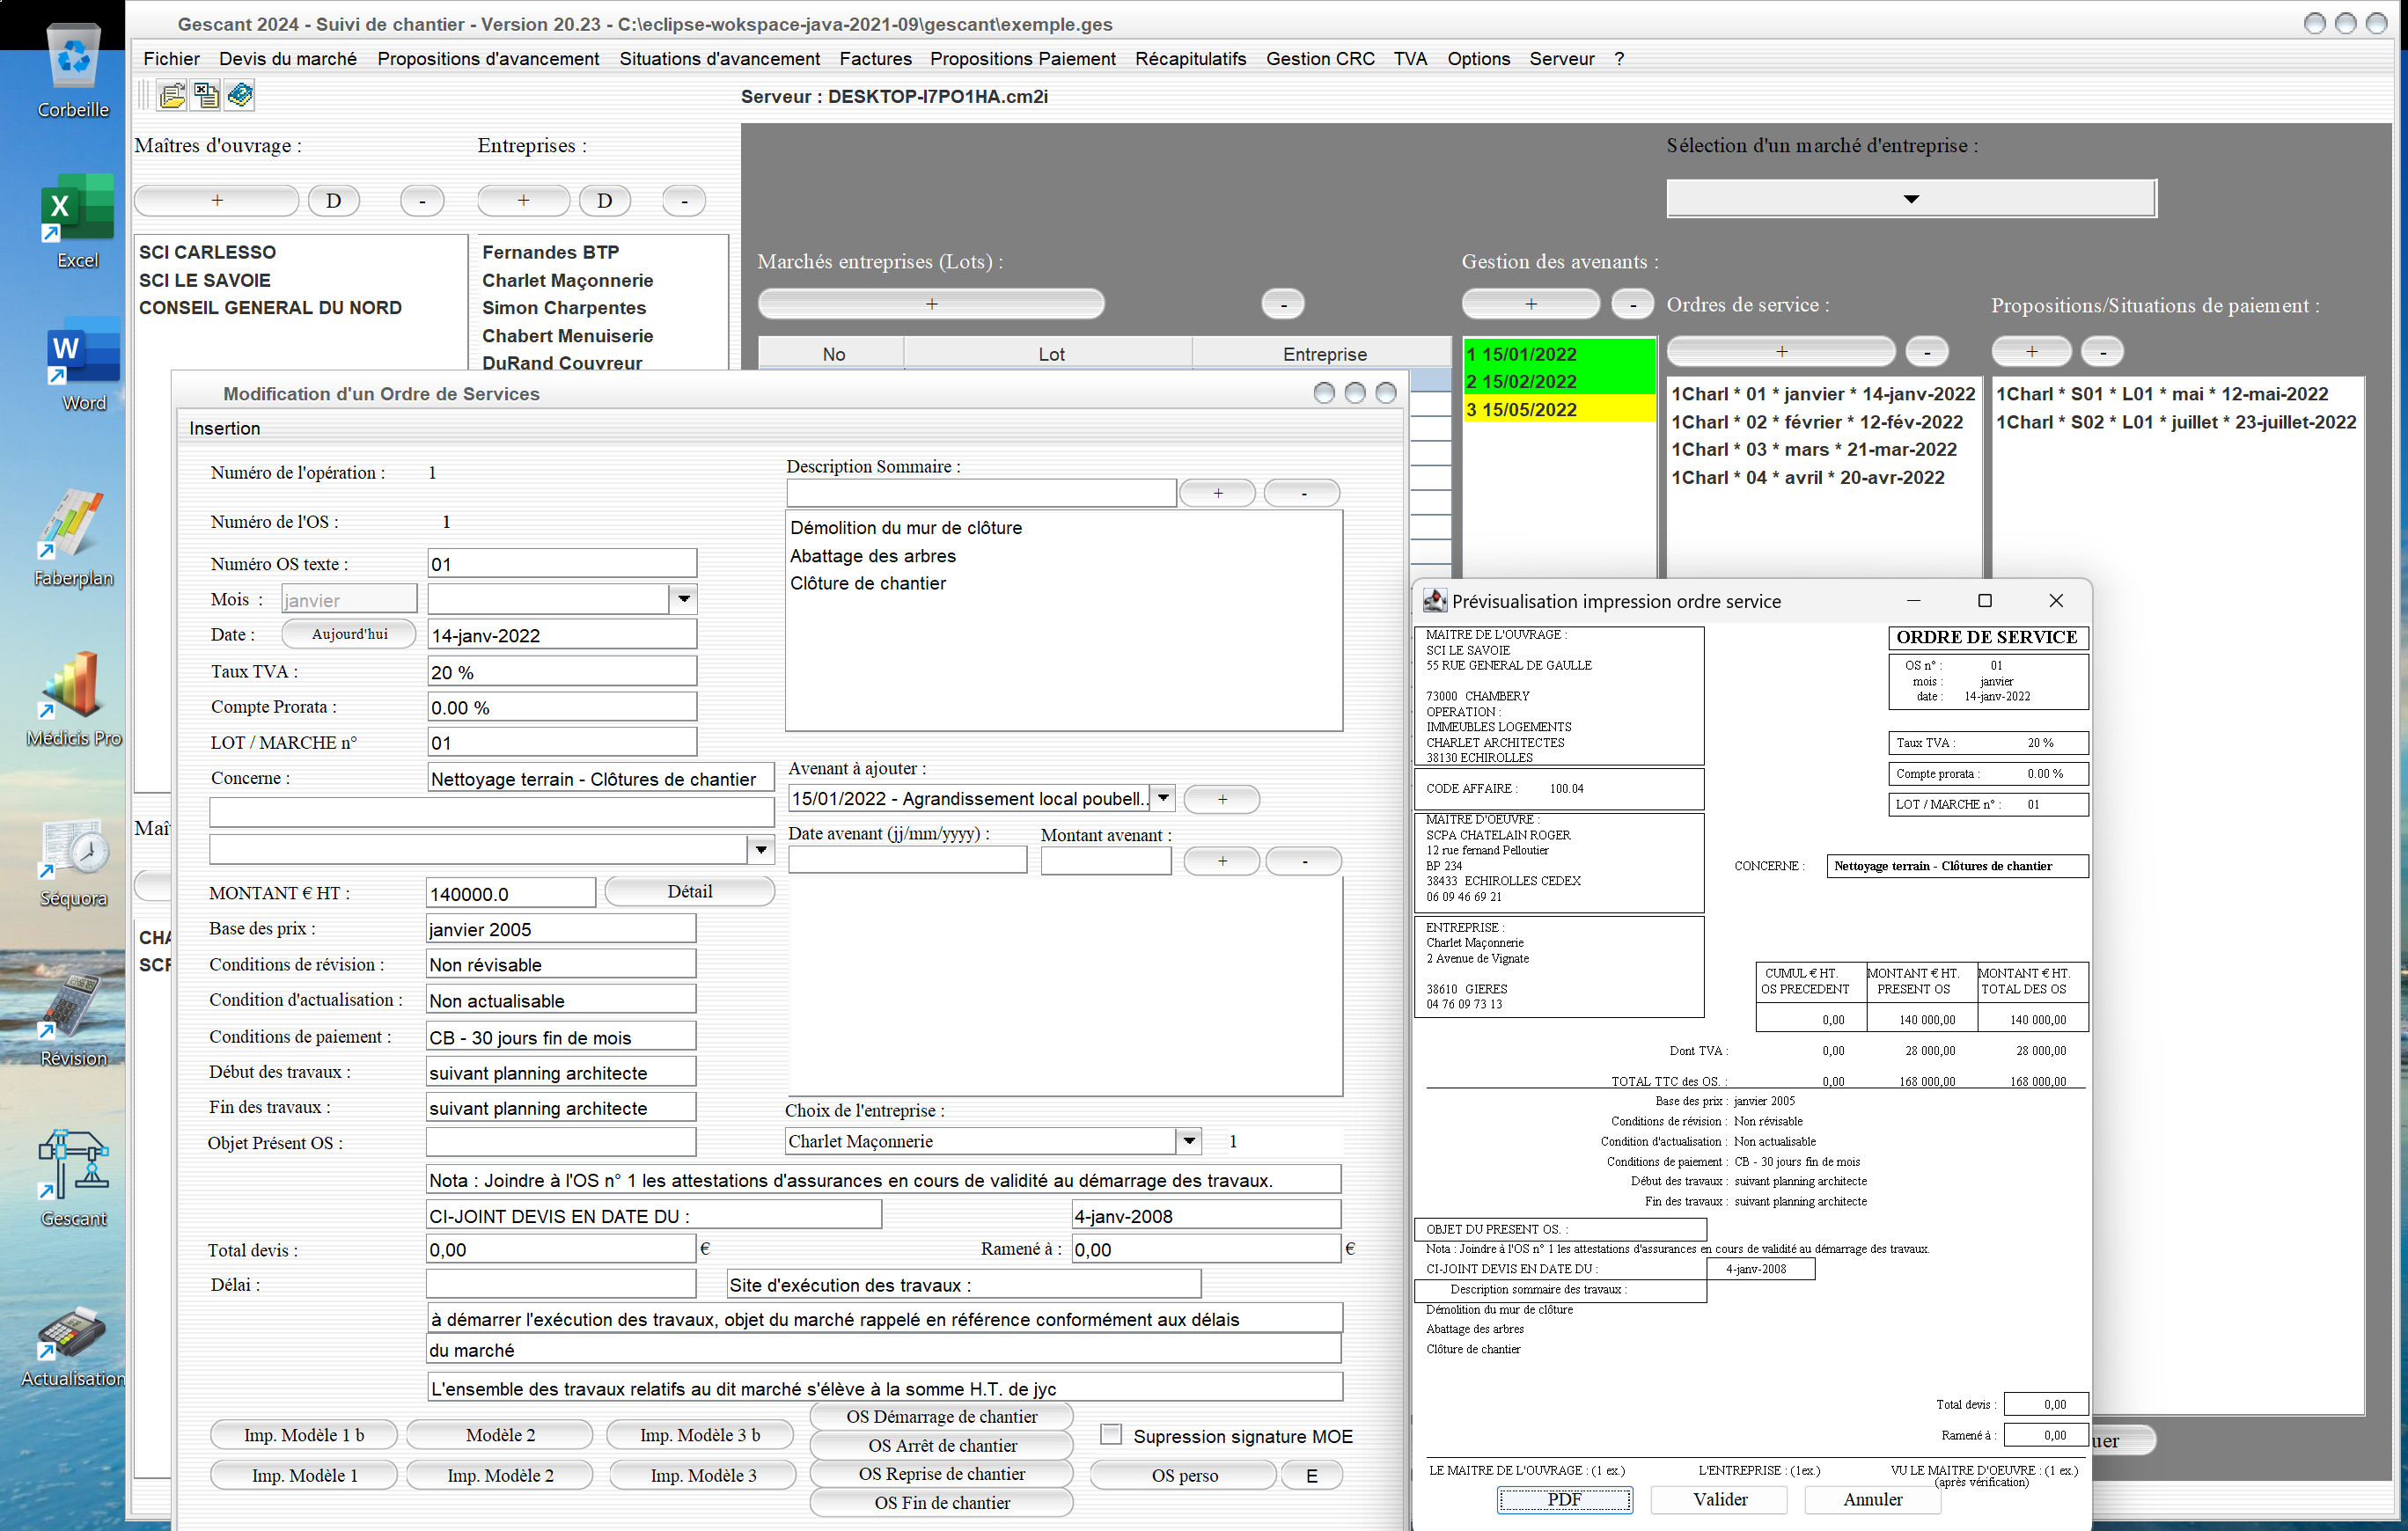Click the Imp. Modèle 1 b button
The image size is (2408, 1531).
304,1434
